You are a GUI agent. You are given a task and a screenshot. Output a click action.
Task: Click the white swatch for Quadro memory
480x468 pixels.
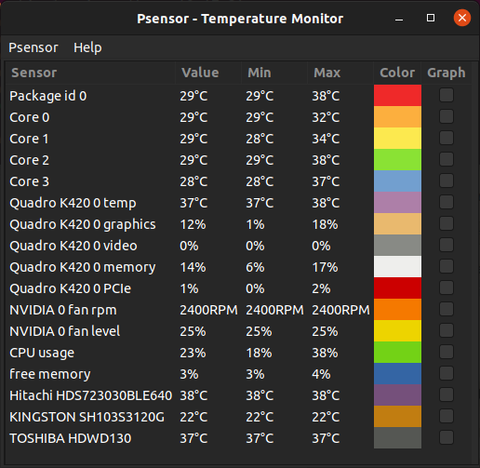(397, 267)
